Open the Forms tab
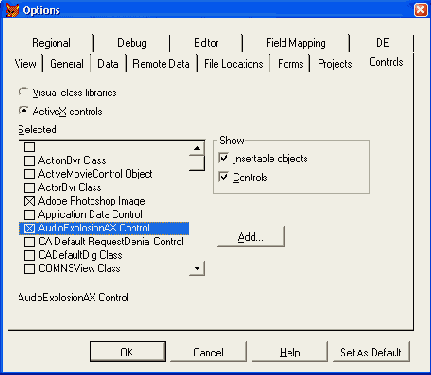431x375 pixels. point(291,64)
